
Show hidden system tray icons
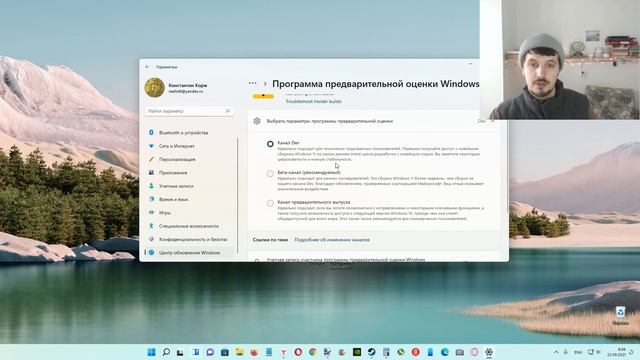tap(556, 352)
